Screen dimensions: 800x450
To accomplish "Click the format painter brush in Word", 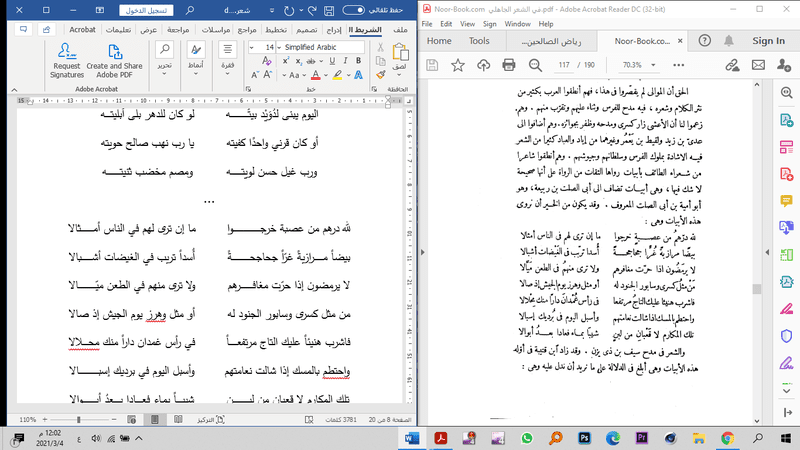I will [381, 75].
